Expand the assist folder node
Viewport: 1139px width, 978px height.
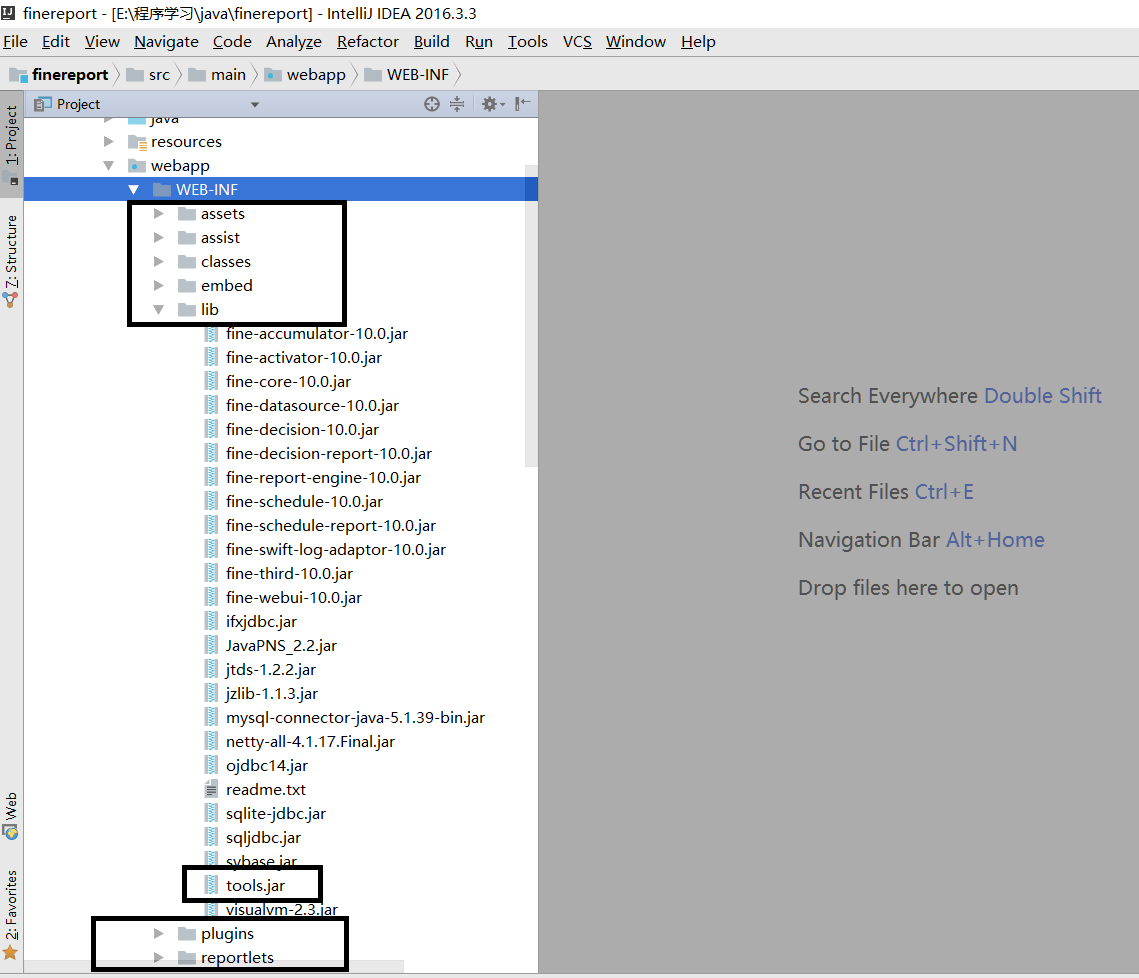tap(158, 238)
